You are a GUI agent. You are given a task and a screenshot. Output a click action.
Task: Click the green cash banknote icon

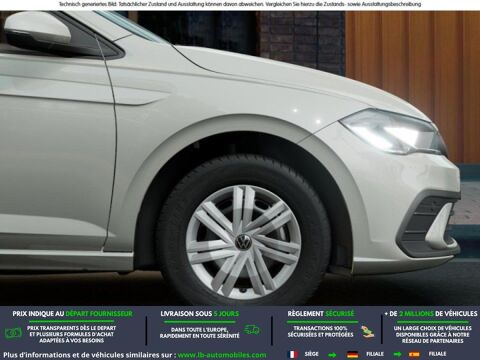click(13, 334)
